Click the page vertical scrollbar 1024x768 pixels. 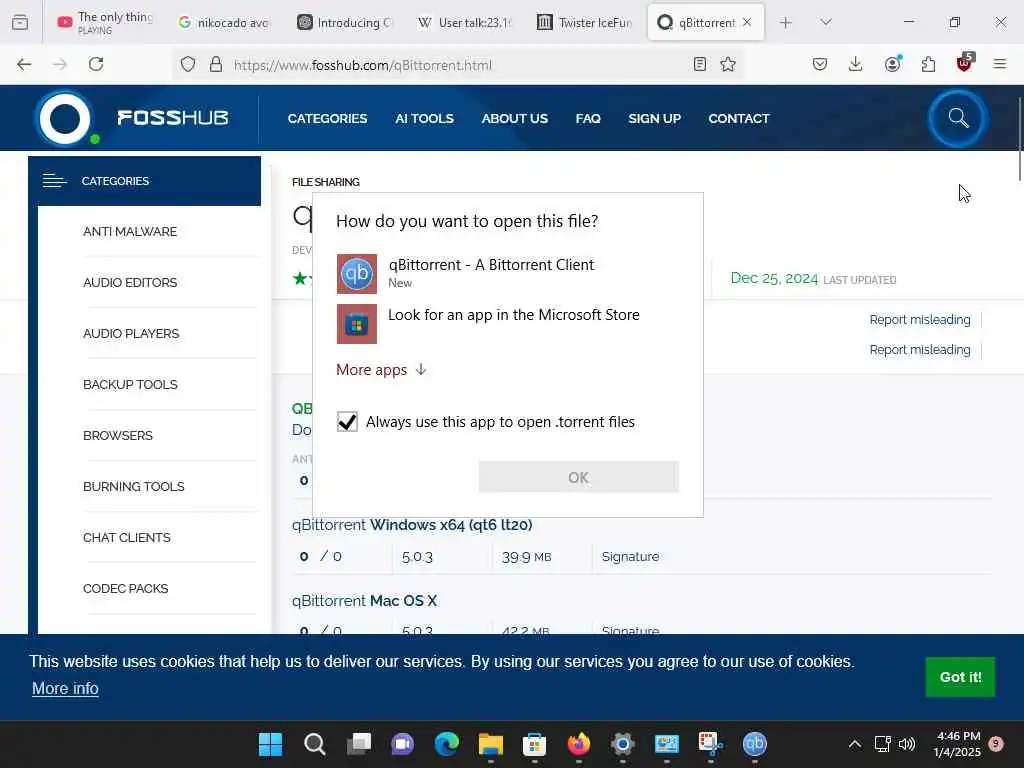1019,139
